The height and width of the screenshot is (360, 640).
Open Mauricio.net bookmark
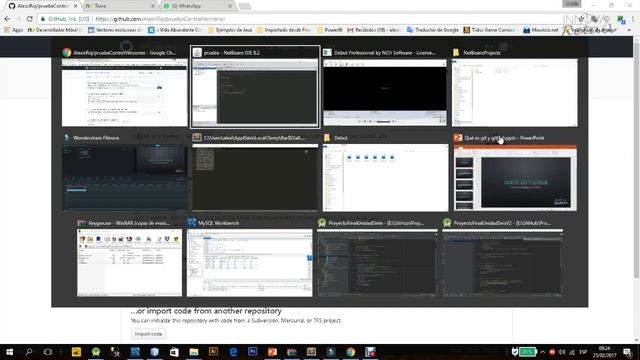[x=541, y=30]
